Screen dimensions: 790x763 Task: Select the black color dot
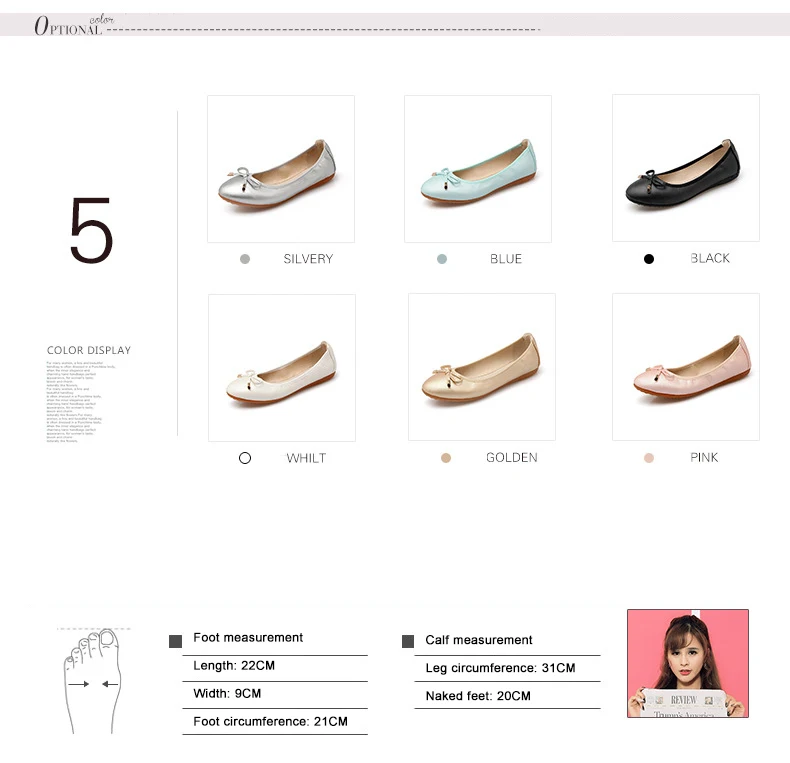pos(649,259)
